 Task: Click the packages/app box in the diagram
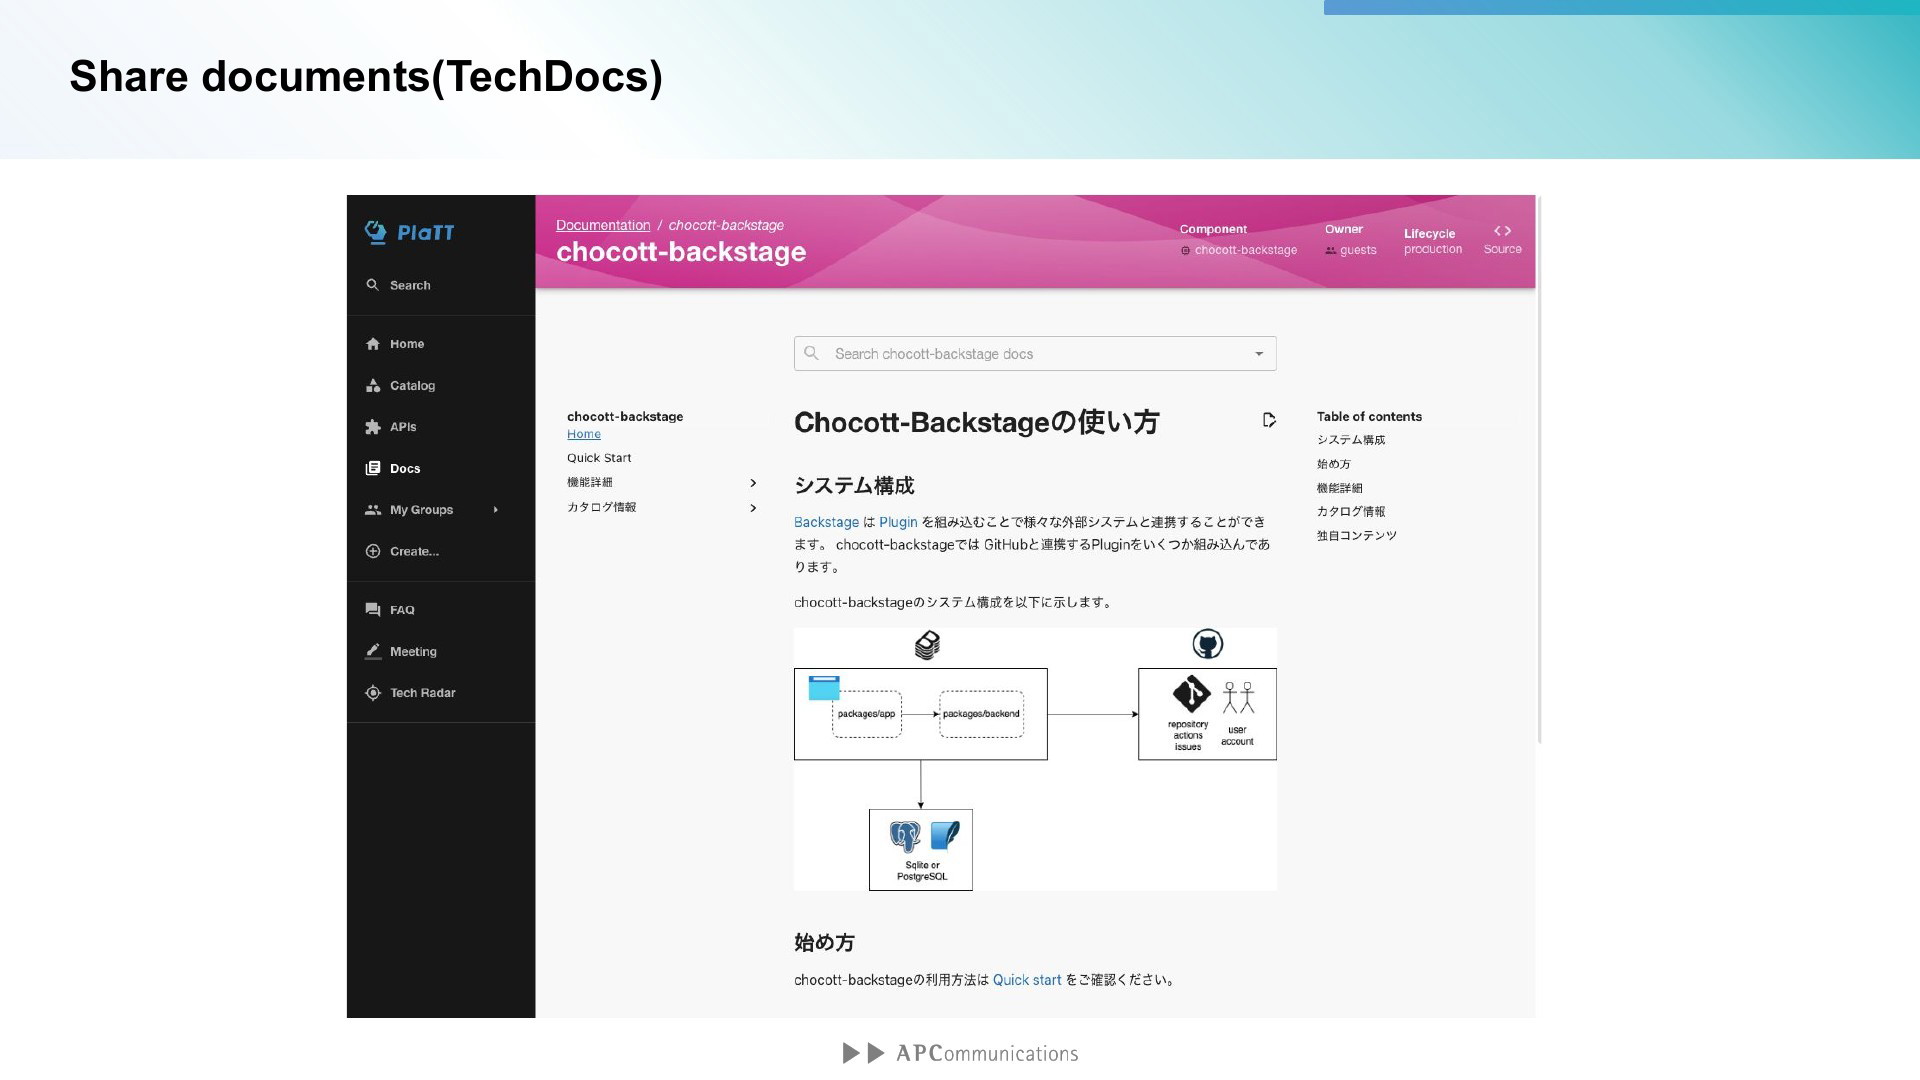pos(866,714)
